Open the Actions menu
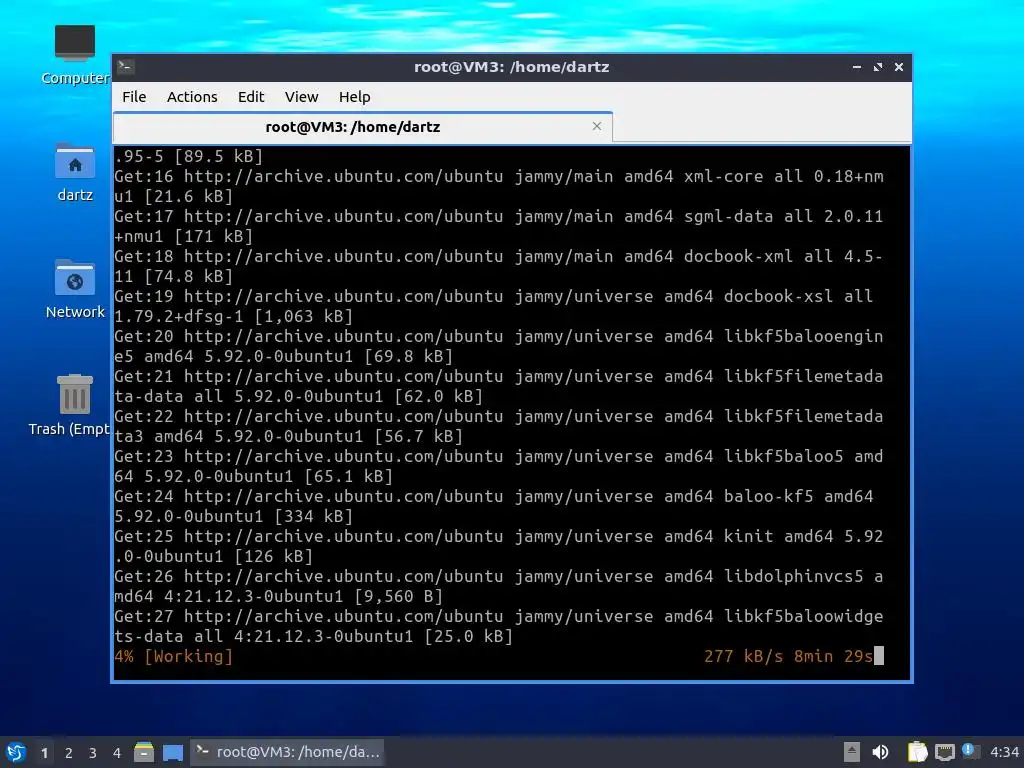The image size is (1024, 768). click(x=192, y=97)
